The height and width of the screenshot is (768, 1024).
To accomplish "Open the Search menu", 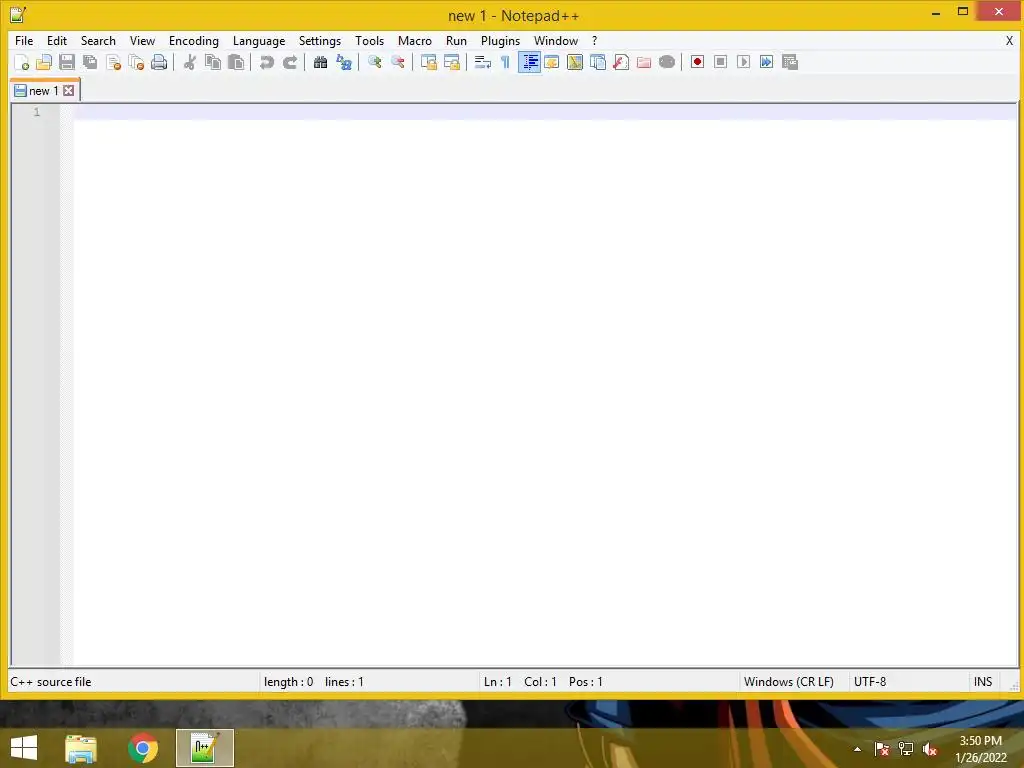I will 98,40.
